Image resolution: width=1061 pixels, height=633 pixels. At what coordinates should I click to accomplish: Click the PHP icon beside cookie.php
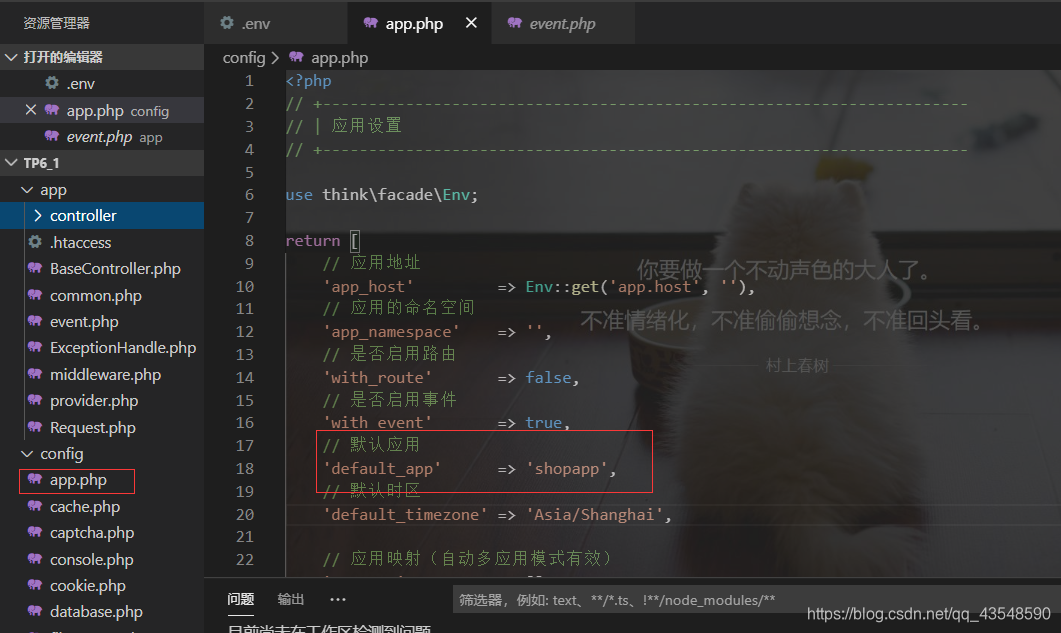(x=35, y=585)
